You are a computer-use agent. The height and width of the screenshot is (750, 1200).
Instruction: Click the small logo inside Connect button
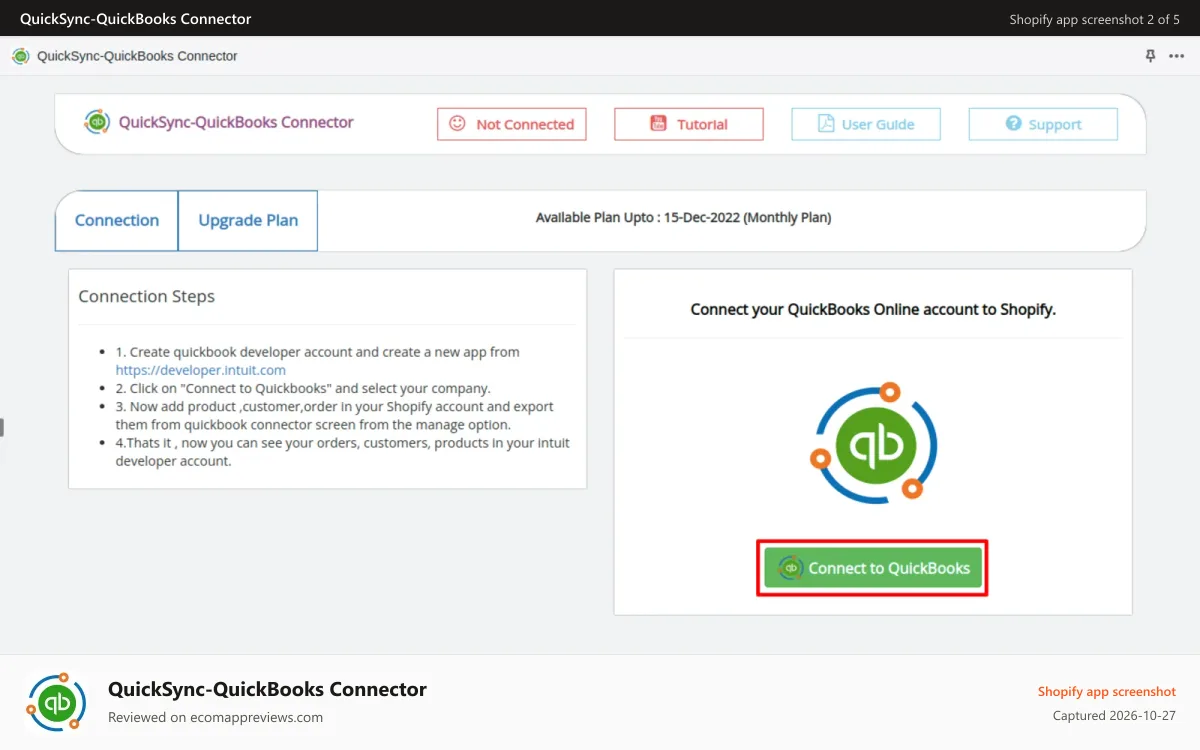791,568
